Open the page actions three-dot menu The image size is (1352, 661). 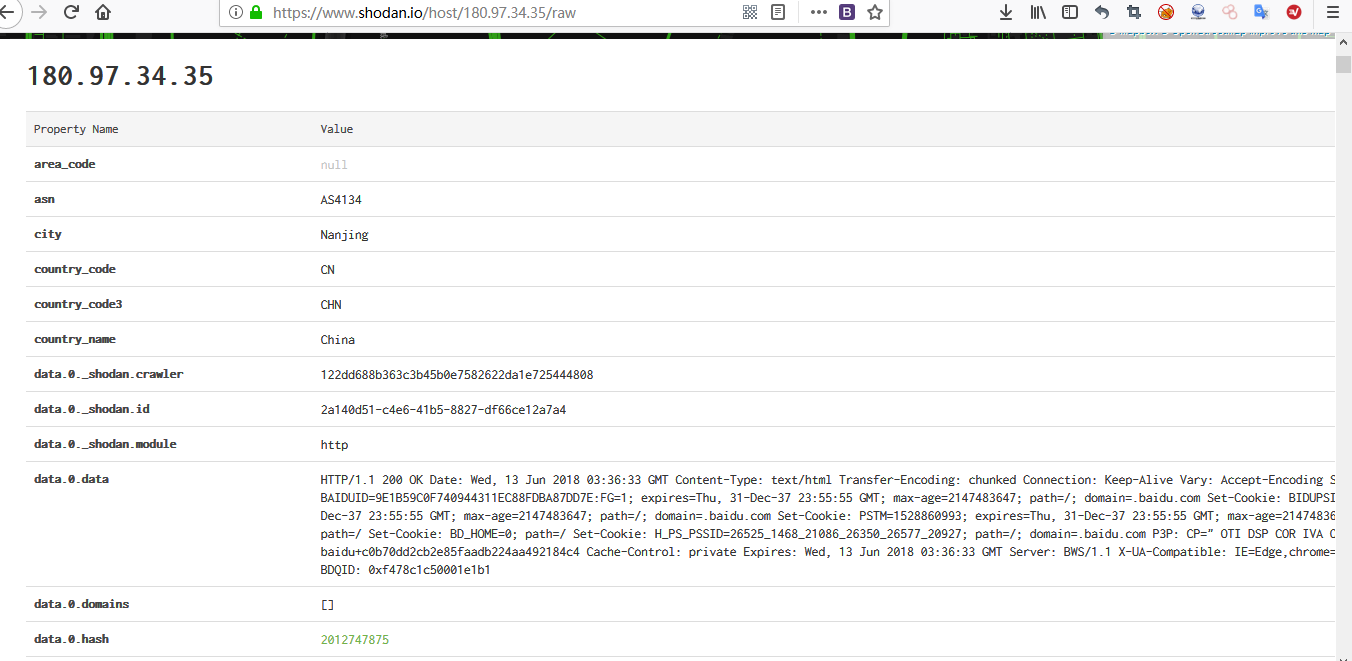[818, 12]
